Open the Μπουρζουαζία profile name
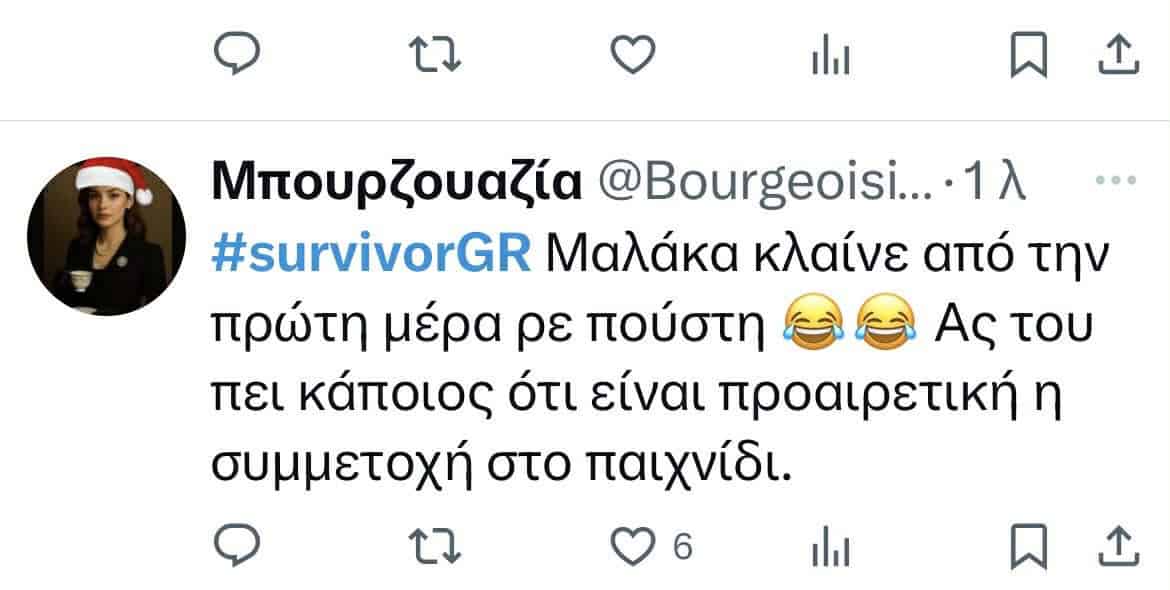Screen dimensions: 1170x590 click(x=396, y=183)
